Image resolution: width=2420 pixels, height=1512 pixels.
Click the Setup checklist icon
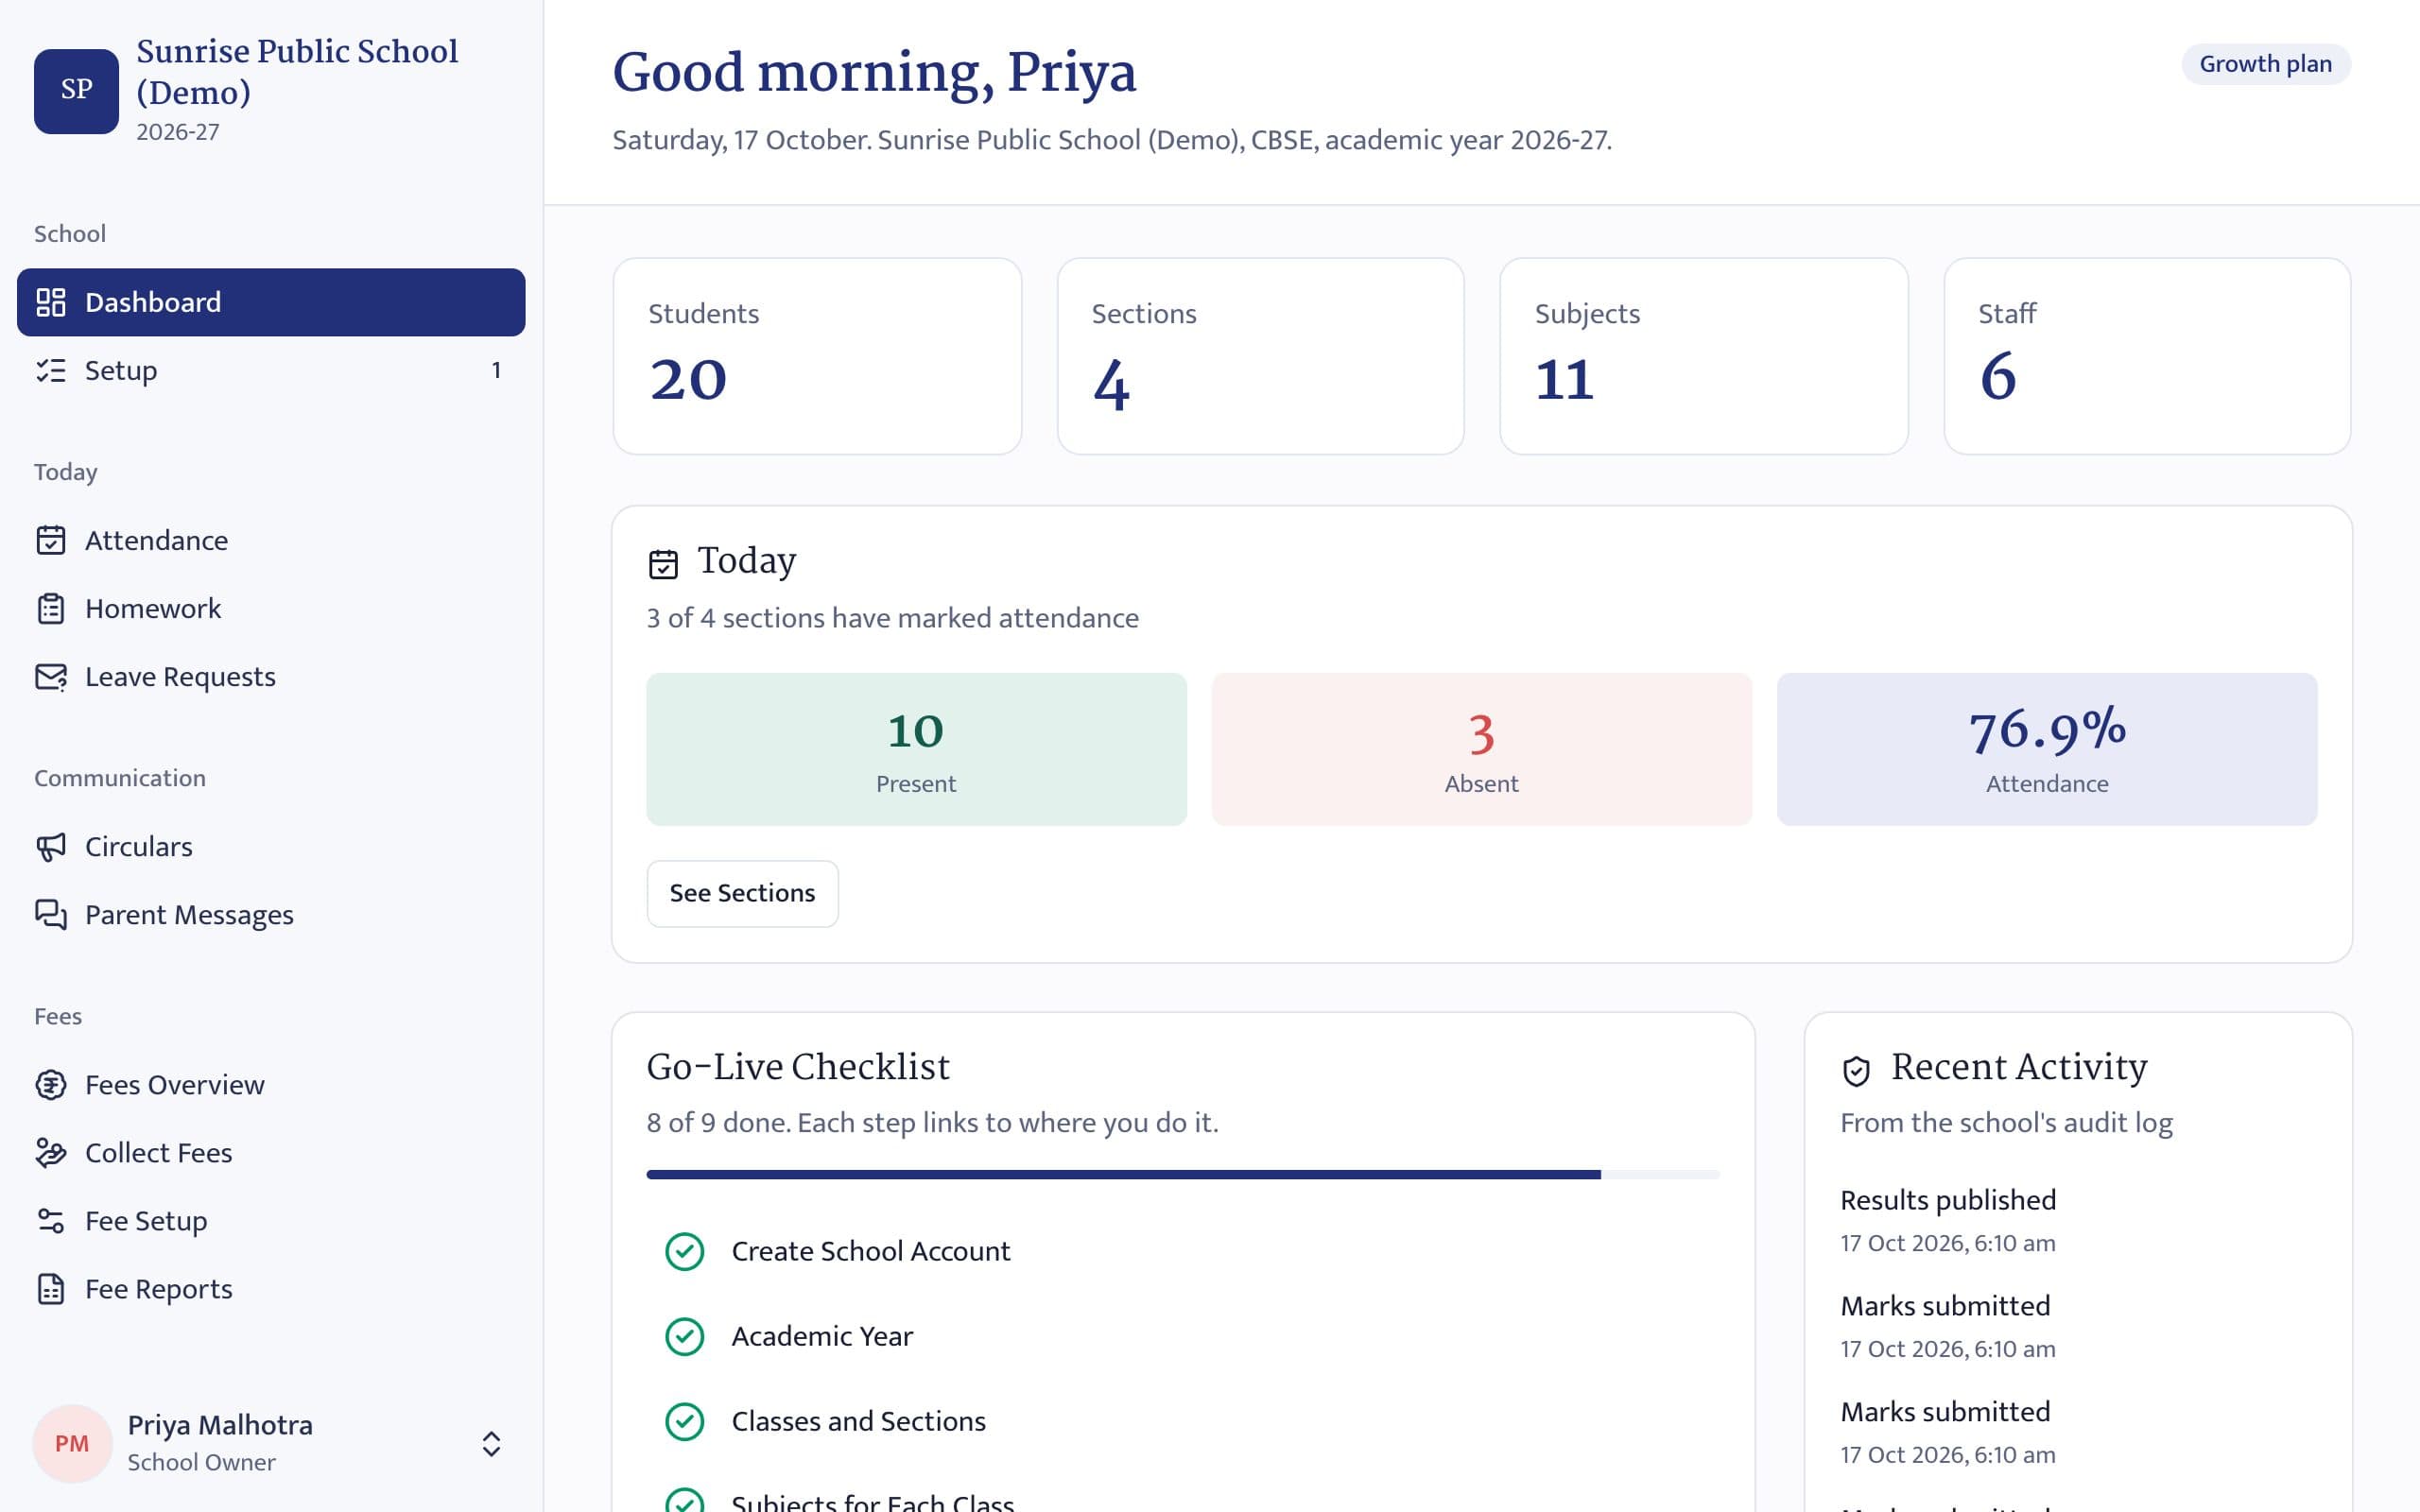coord(51,370)
